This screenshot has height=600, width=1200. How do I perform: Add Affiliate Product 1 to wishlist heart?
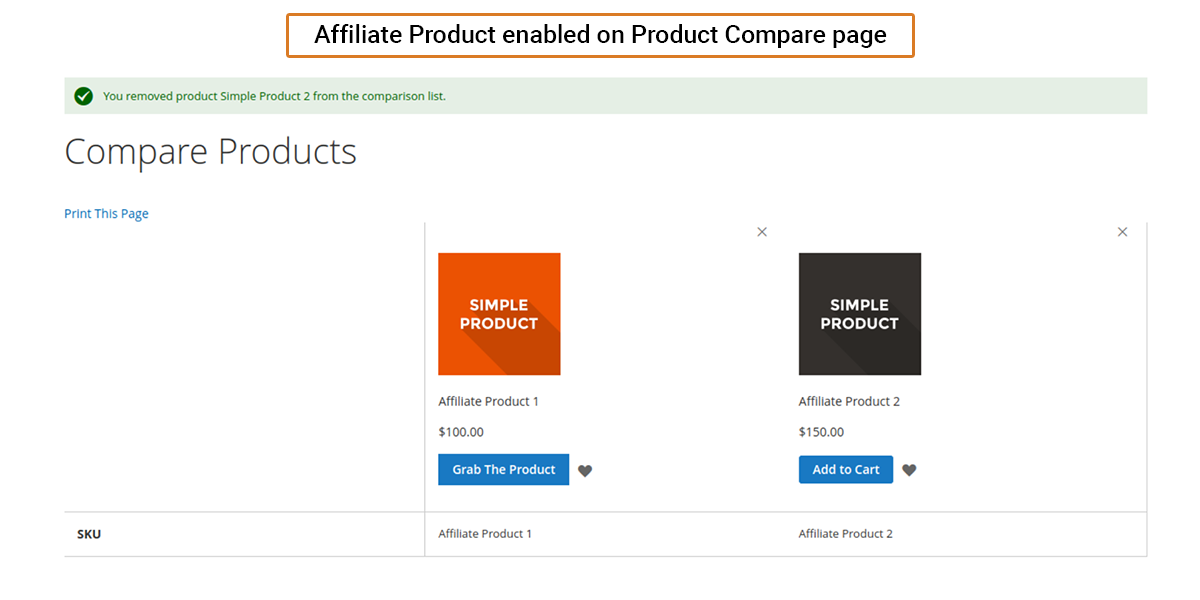(x=585, y=471)
